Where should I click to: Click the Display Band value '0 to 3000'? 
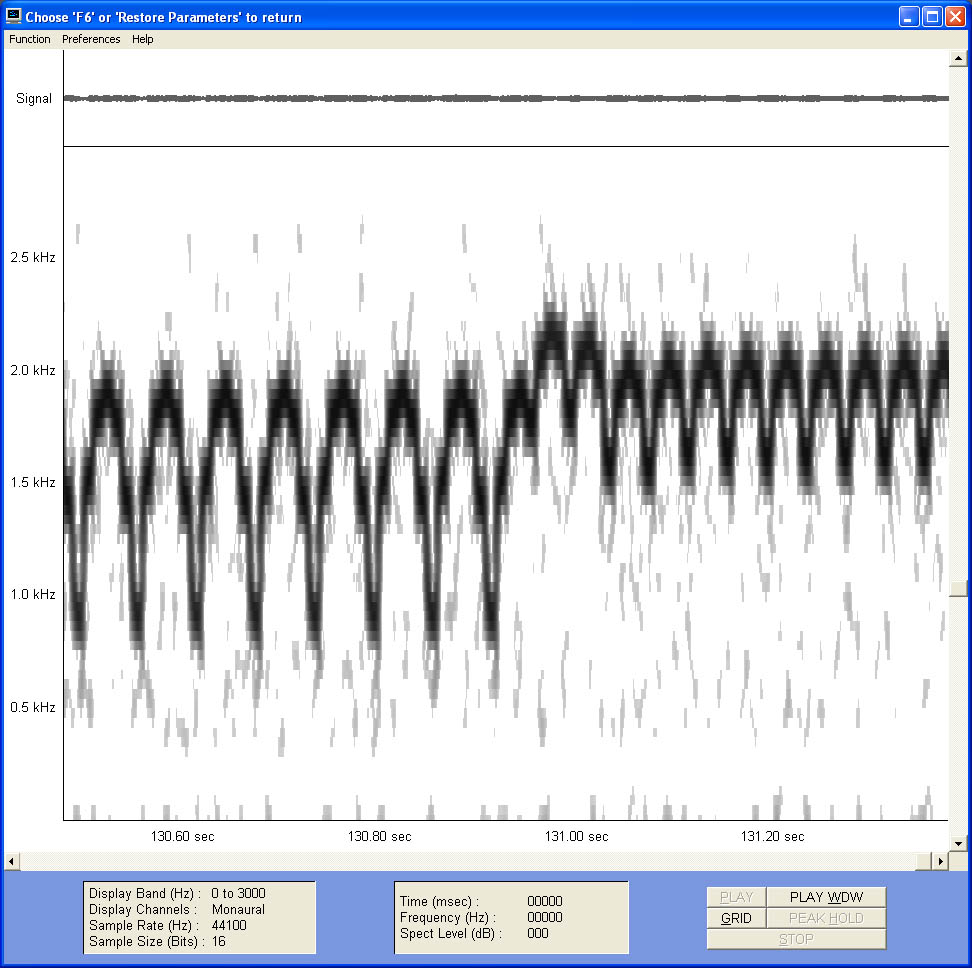[238, 893]
